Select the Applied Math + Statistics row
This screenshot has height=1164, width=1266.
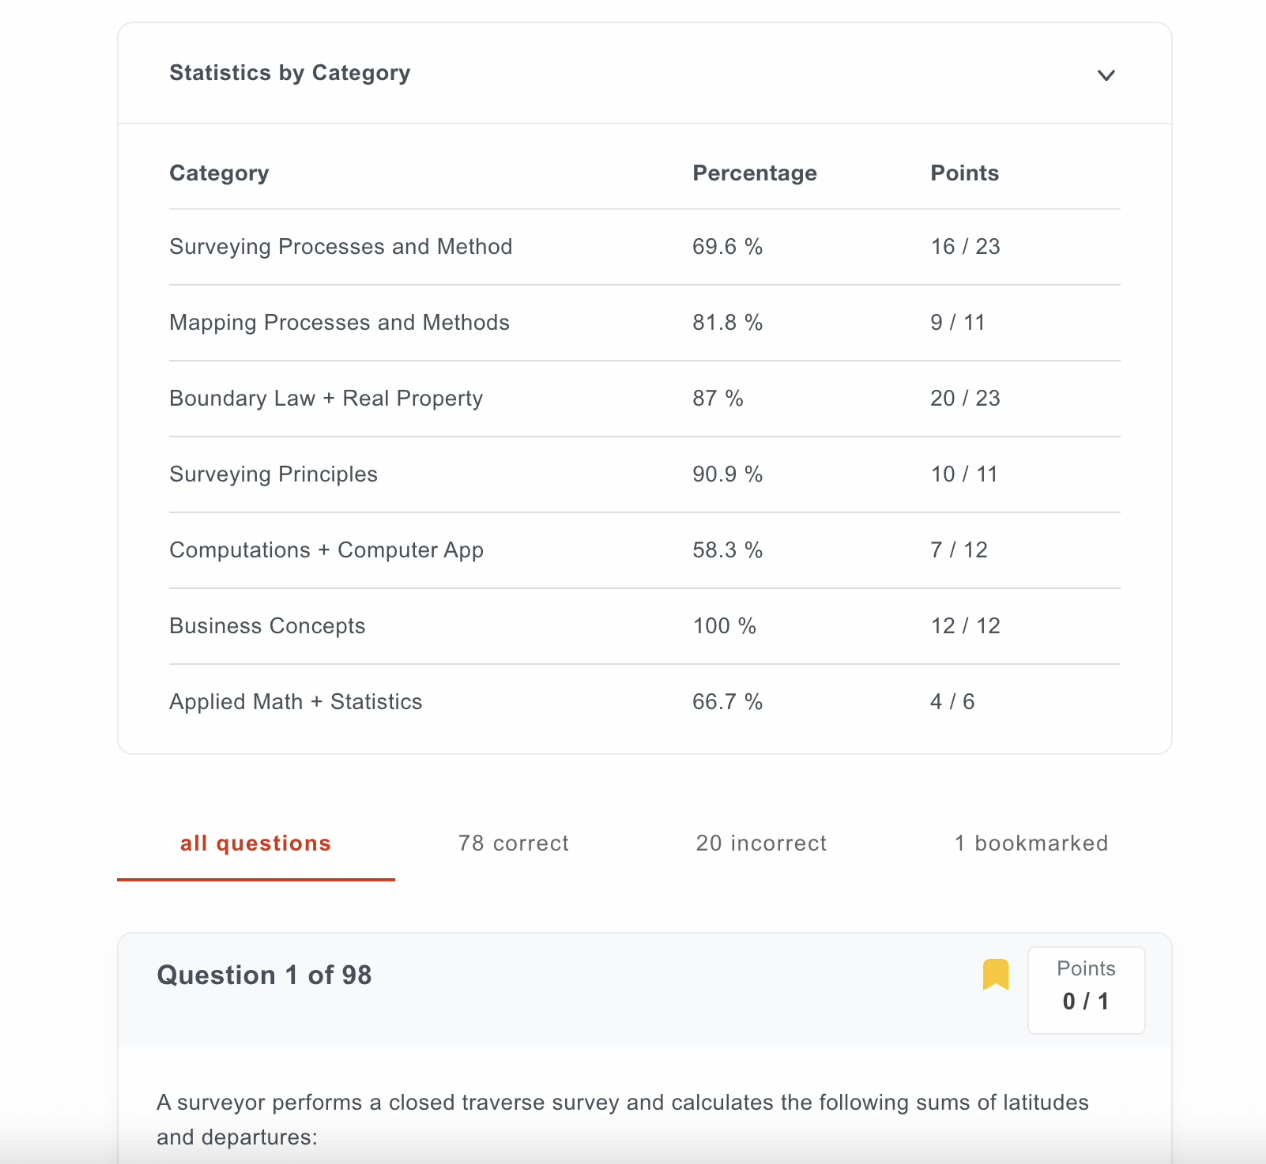coord(645,702)
